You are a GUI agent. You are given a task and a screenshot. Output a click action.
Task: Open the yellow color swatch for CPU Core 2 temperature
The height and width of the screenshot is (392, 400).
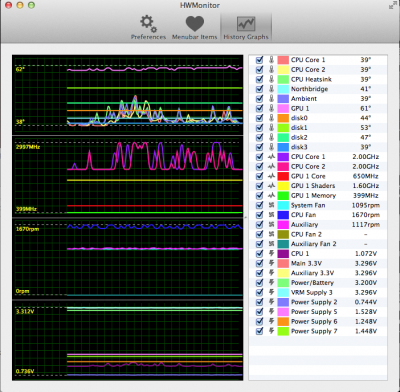click(283, 70)
